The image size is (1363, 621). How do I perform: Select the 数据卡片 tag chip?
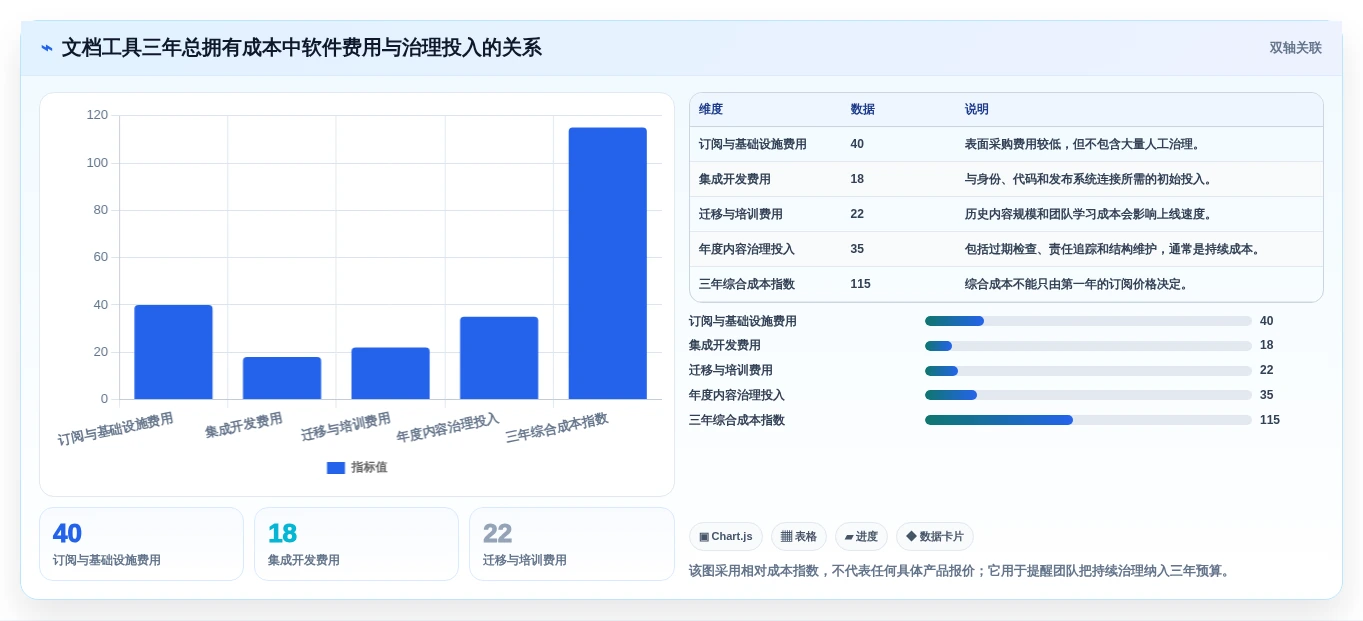tap(935, 537)
